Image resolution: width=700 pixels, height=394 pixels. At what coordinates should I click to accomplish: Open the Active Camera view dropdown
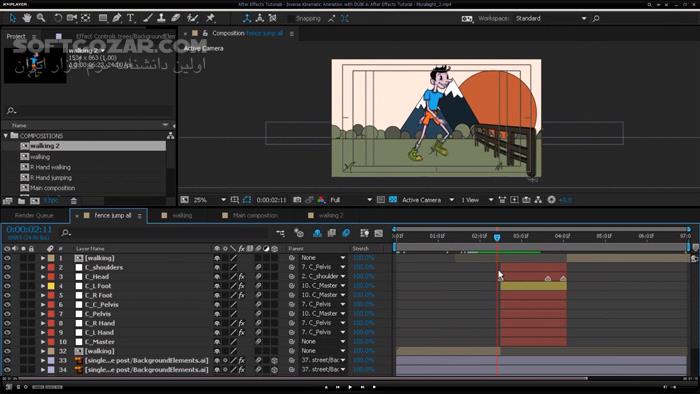pos(428,200)
